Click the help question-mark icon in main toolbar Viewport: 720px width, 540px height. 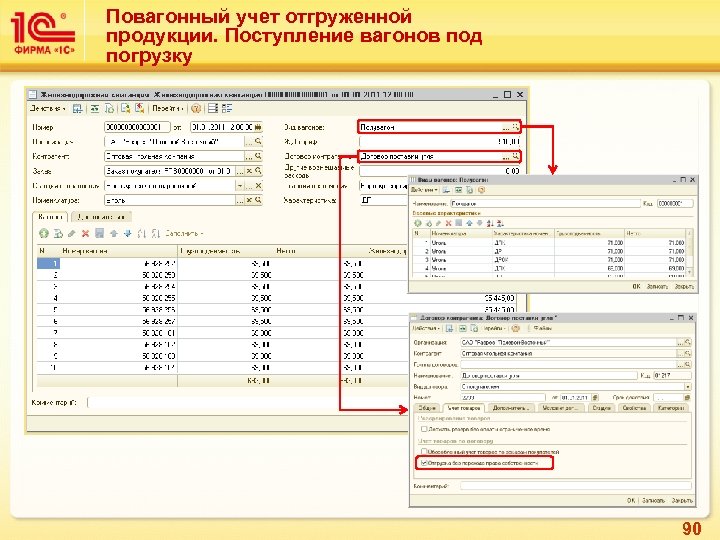196,109
